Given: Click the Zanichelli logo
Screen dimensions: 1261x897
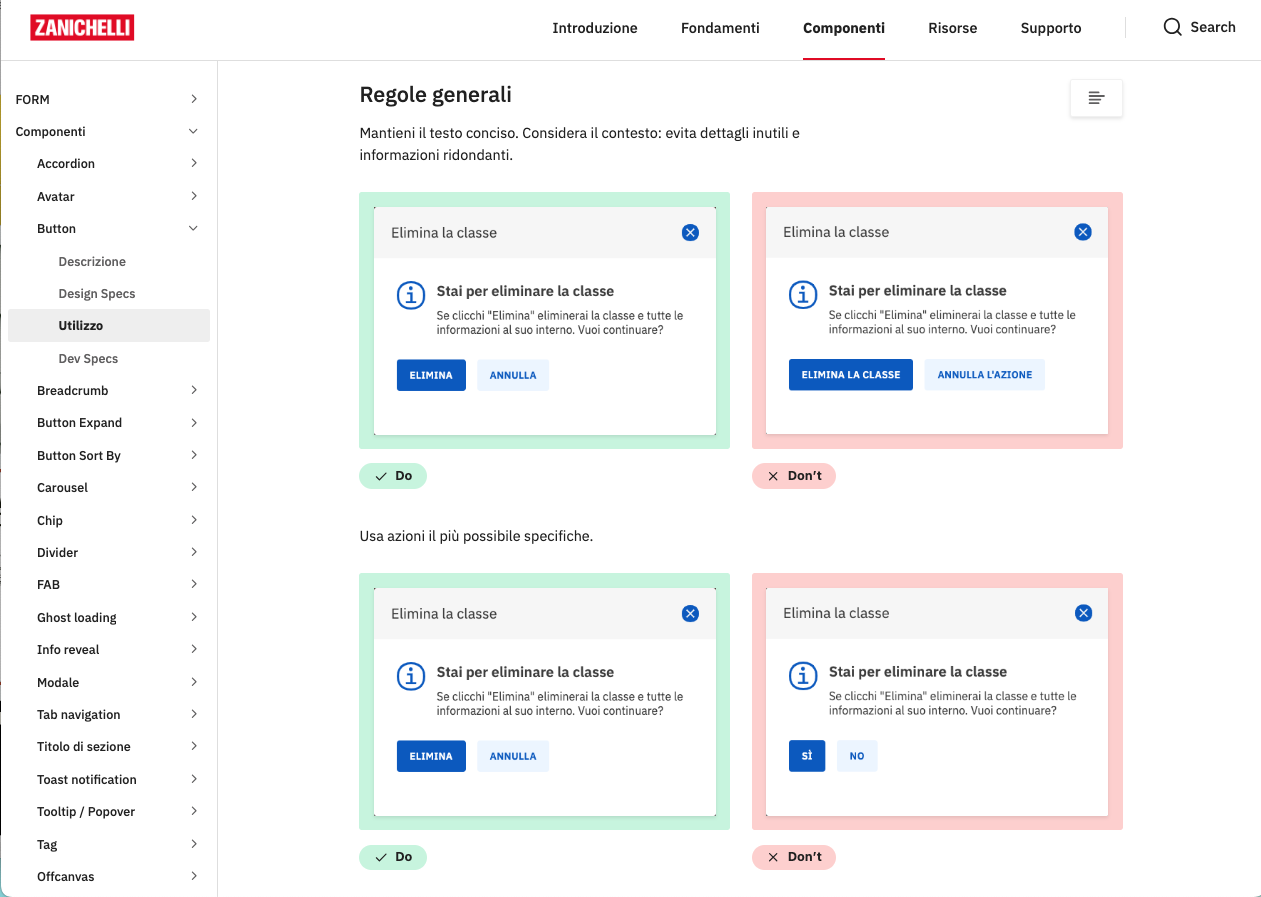Looking at the screenshot, I should pos(82,28).
